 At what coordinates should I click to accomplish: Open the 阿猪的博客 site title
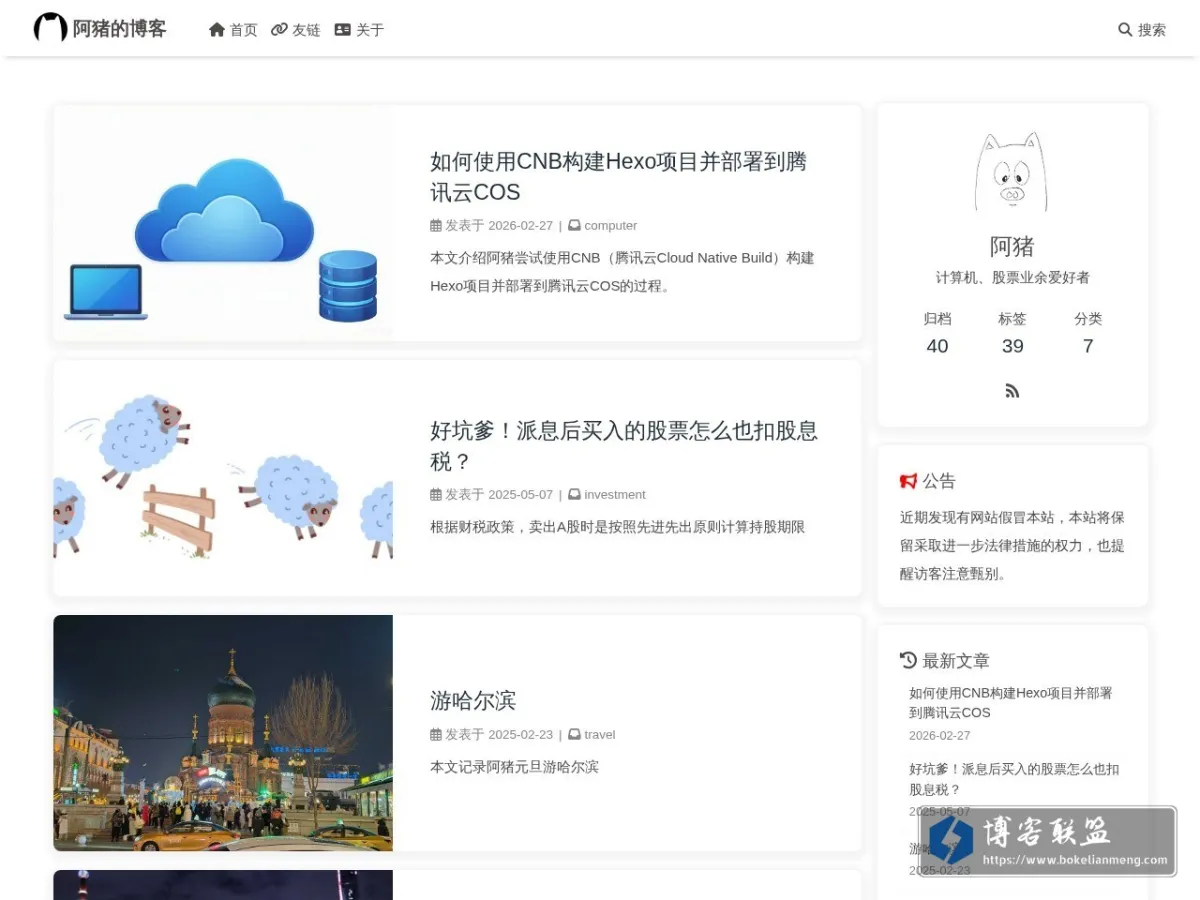click(119, 29)
